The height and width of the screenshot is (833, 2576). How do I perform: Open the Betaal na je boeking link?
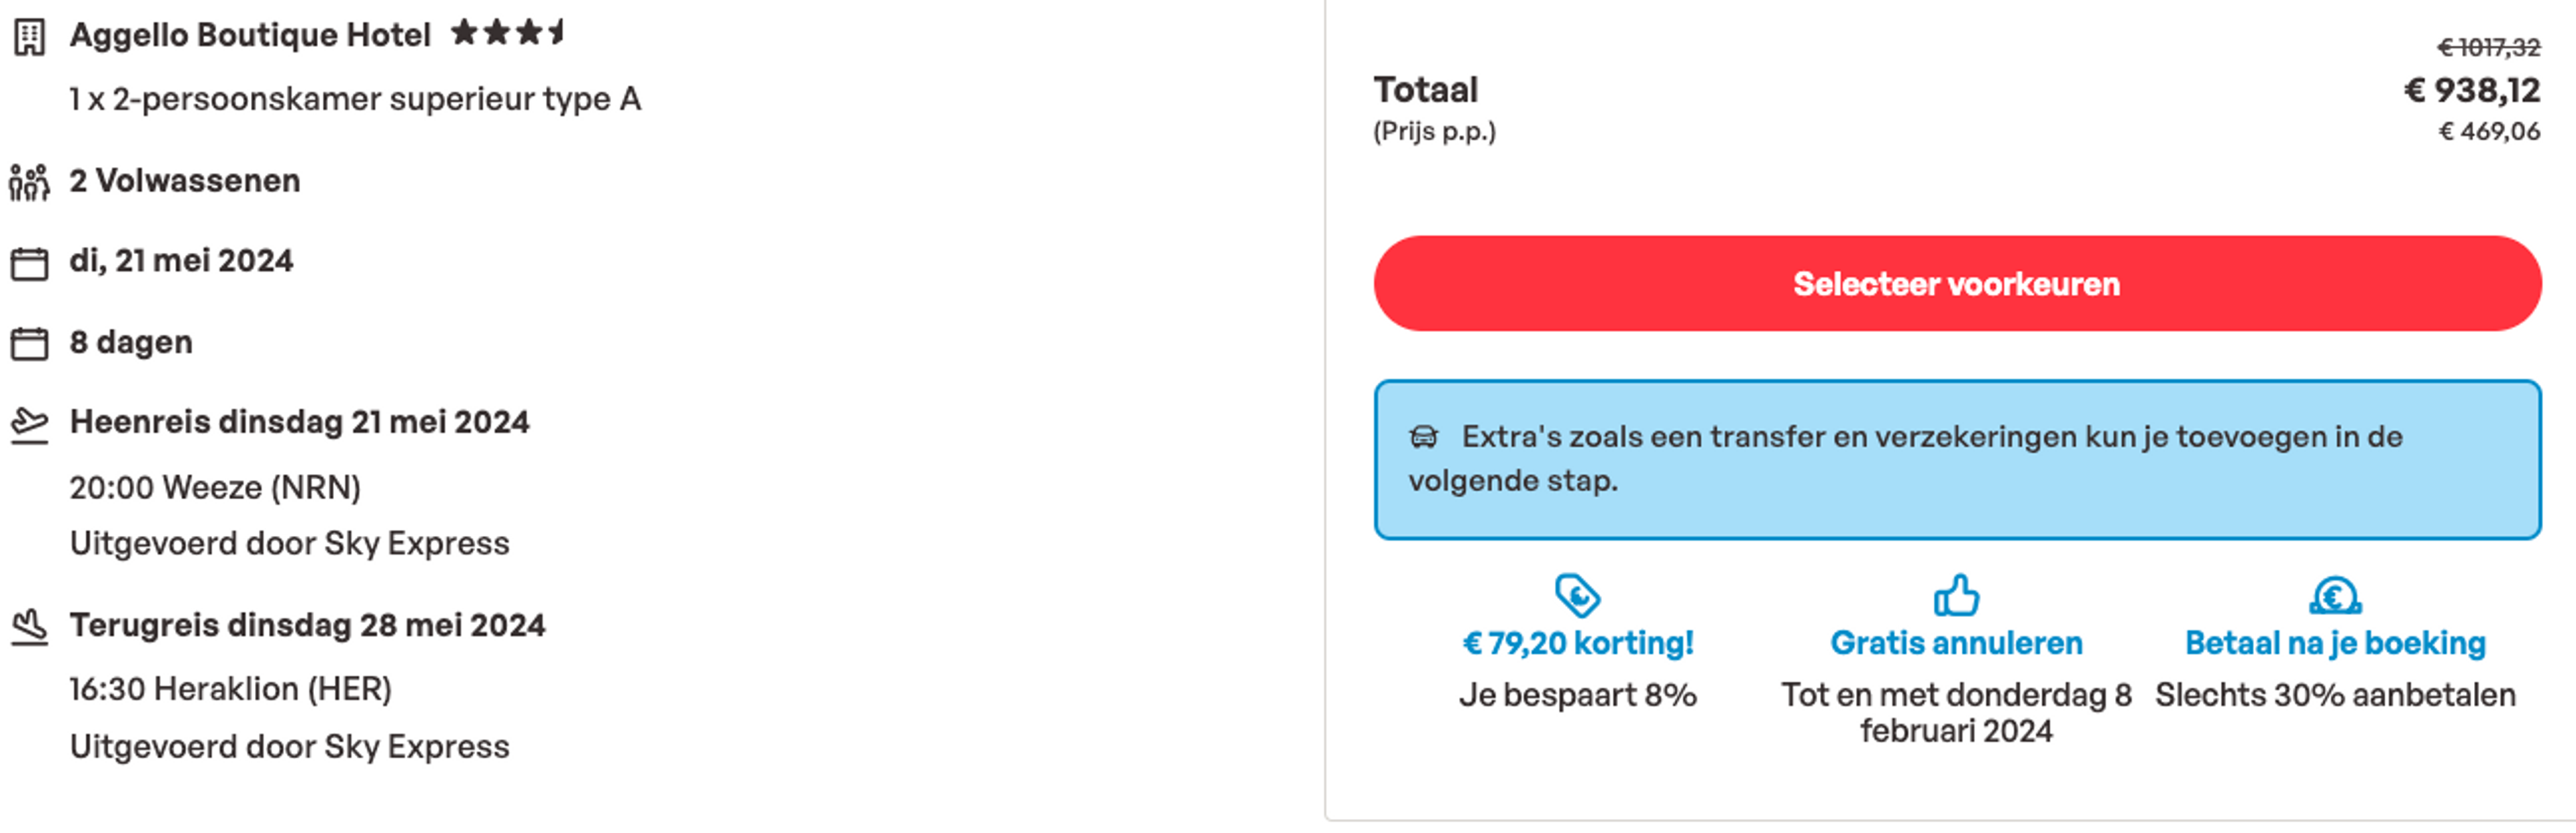tap(2334, 643)
